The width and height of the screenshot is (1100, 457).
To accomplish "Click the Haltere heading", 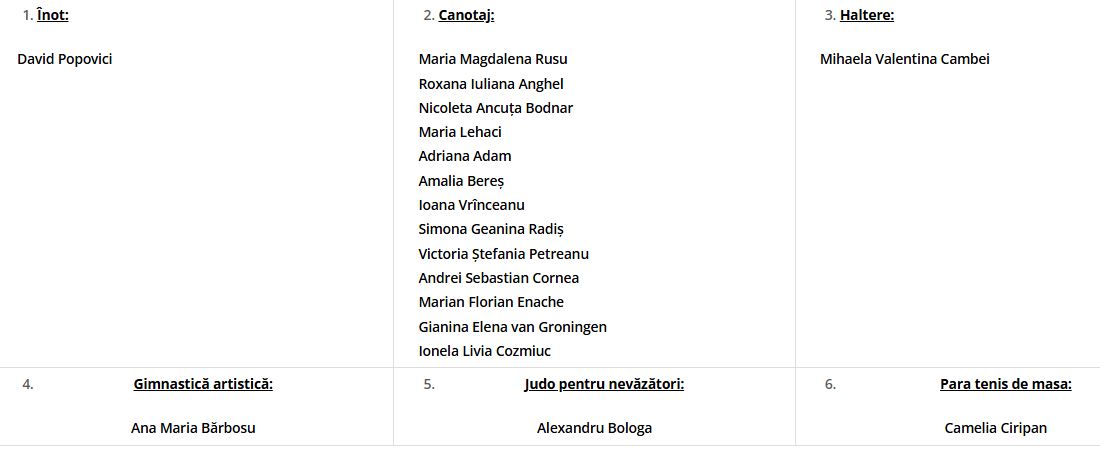I will pyautogui.click(x=867, y=15).
